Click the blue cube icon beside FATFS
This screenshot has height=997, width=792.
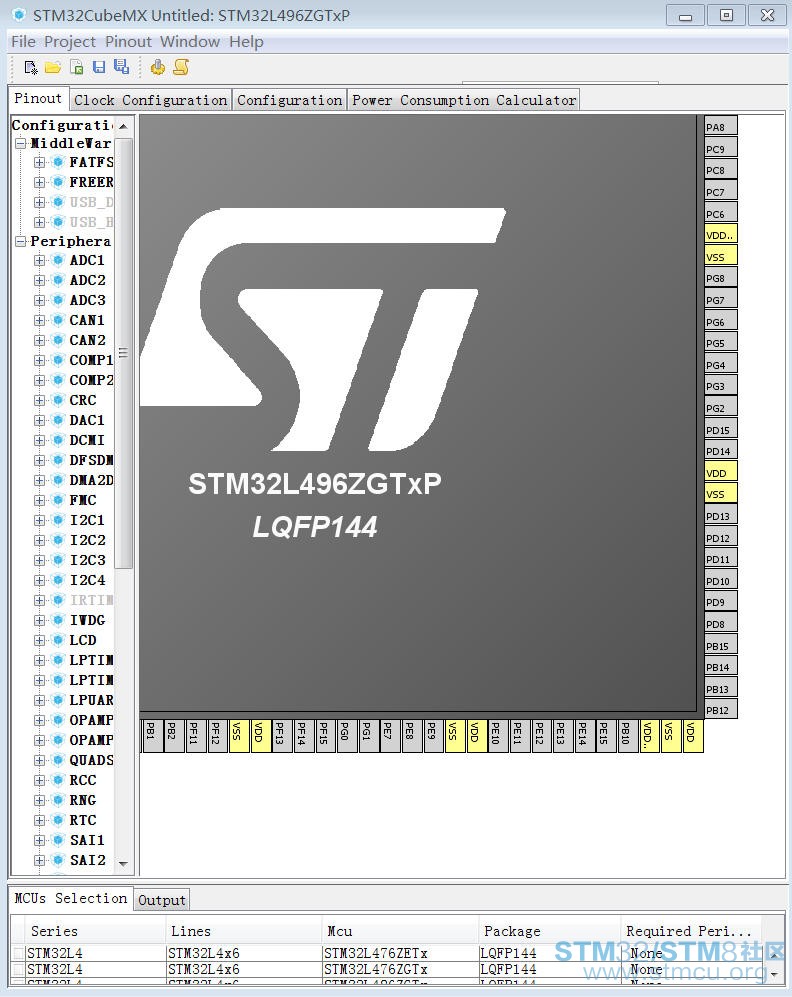point(58,162)
